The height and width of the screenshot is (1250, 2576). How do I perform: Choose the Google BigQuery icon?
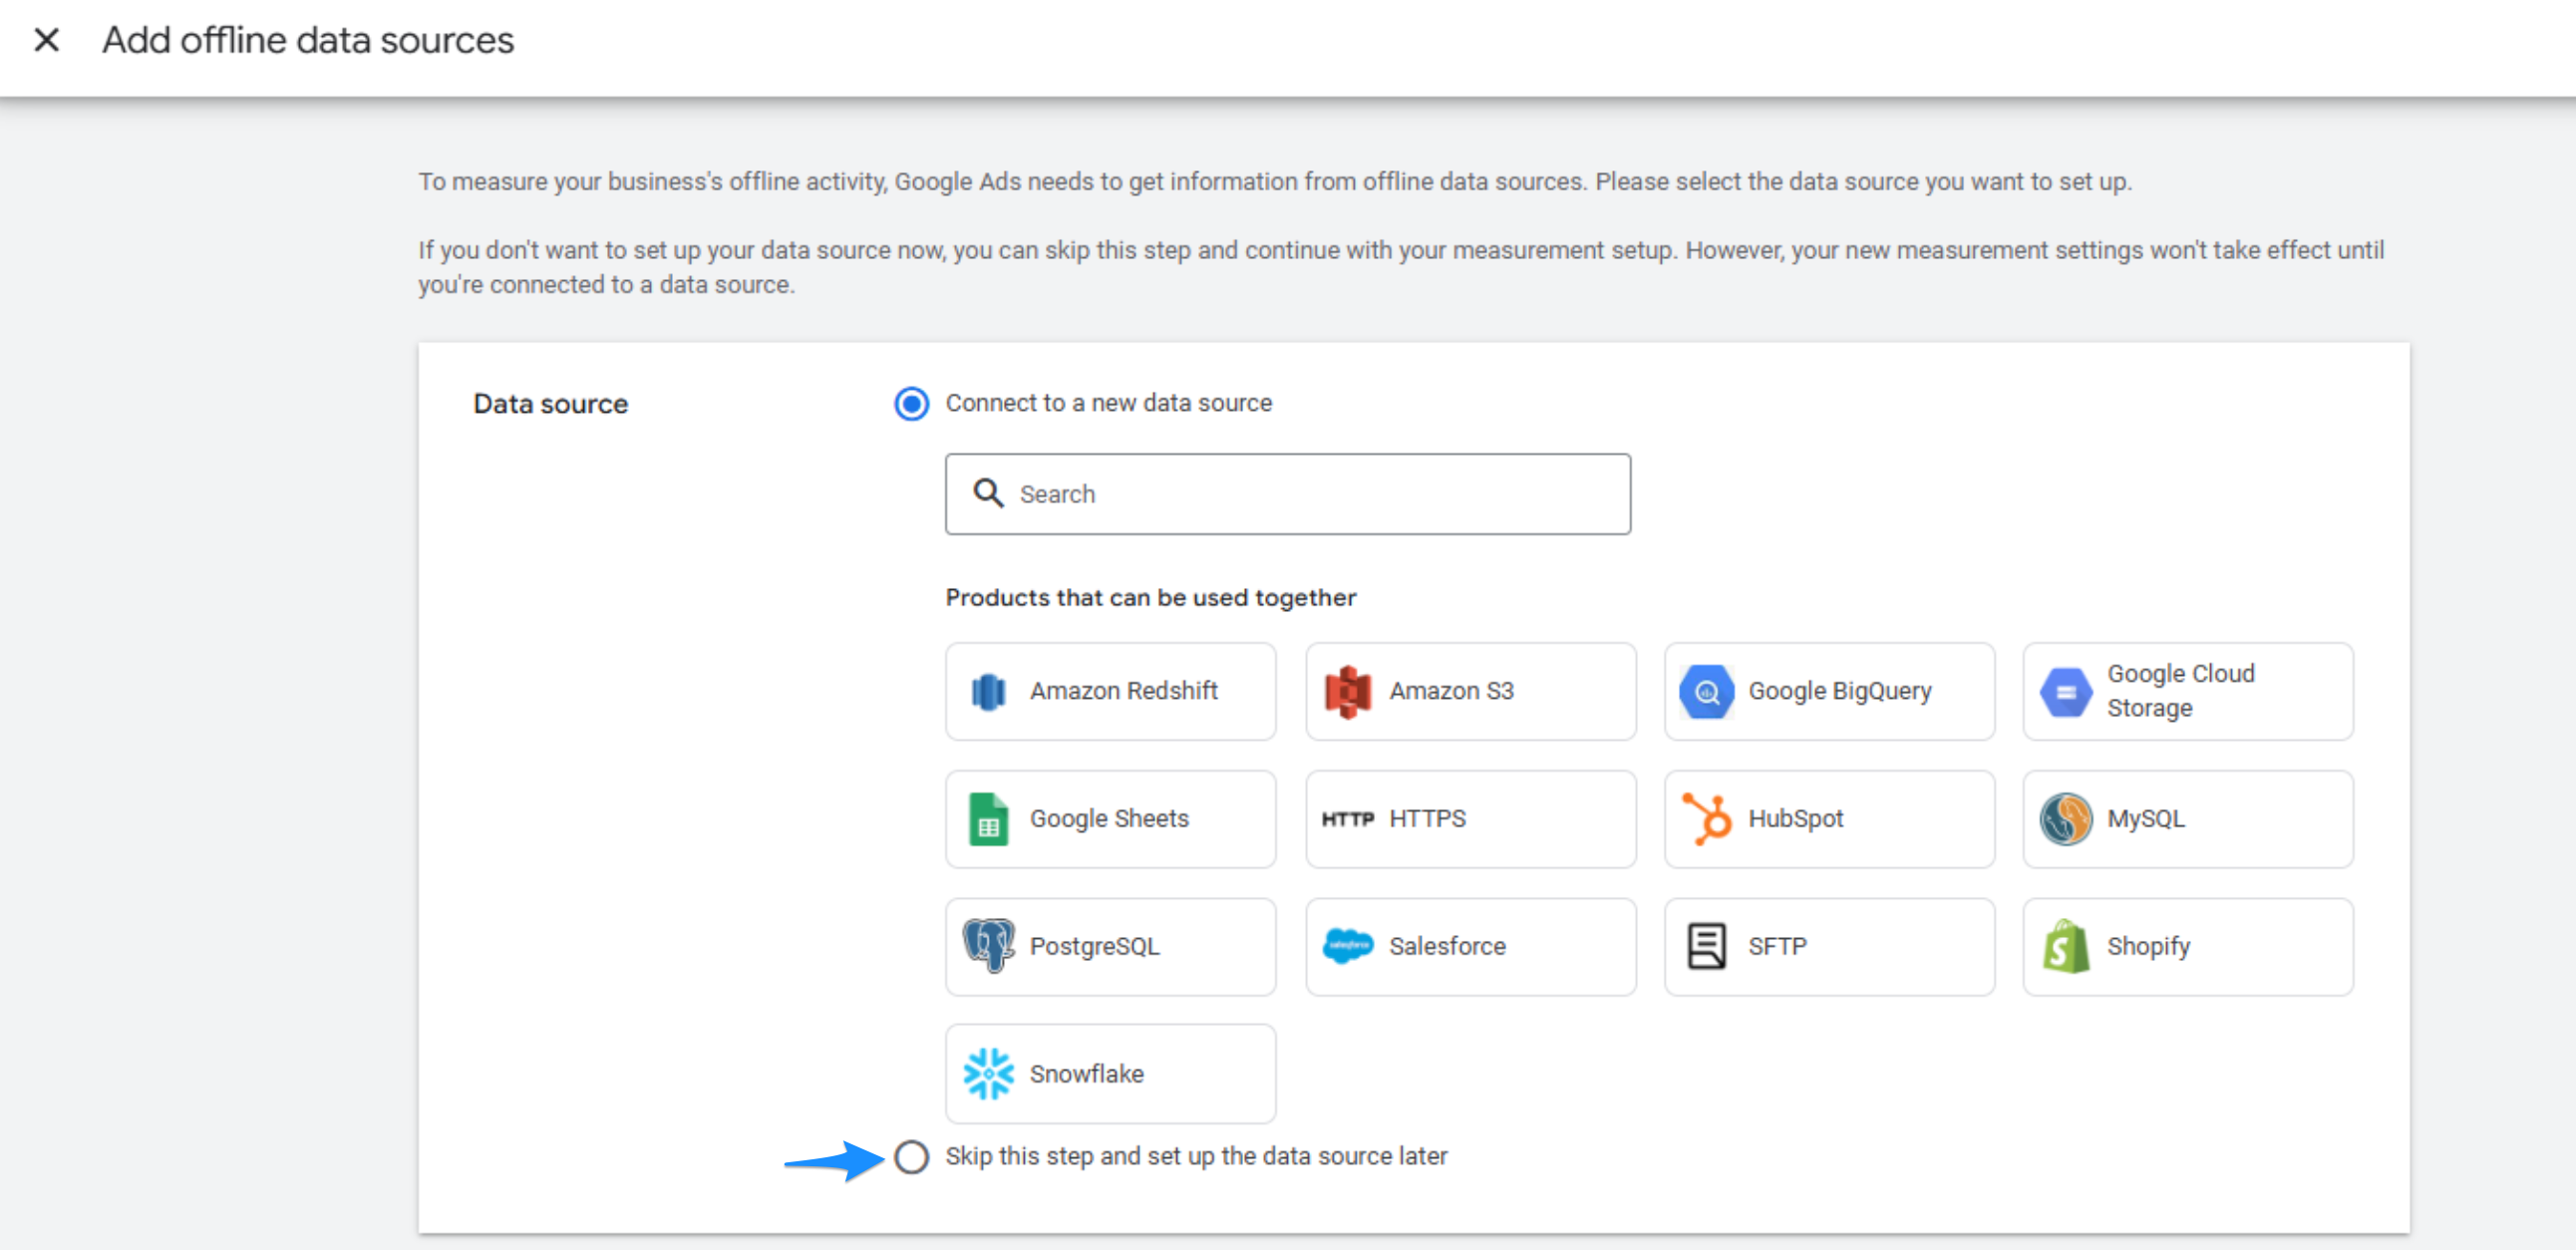pyautogui.click(x=1706, y=691)
